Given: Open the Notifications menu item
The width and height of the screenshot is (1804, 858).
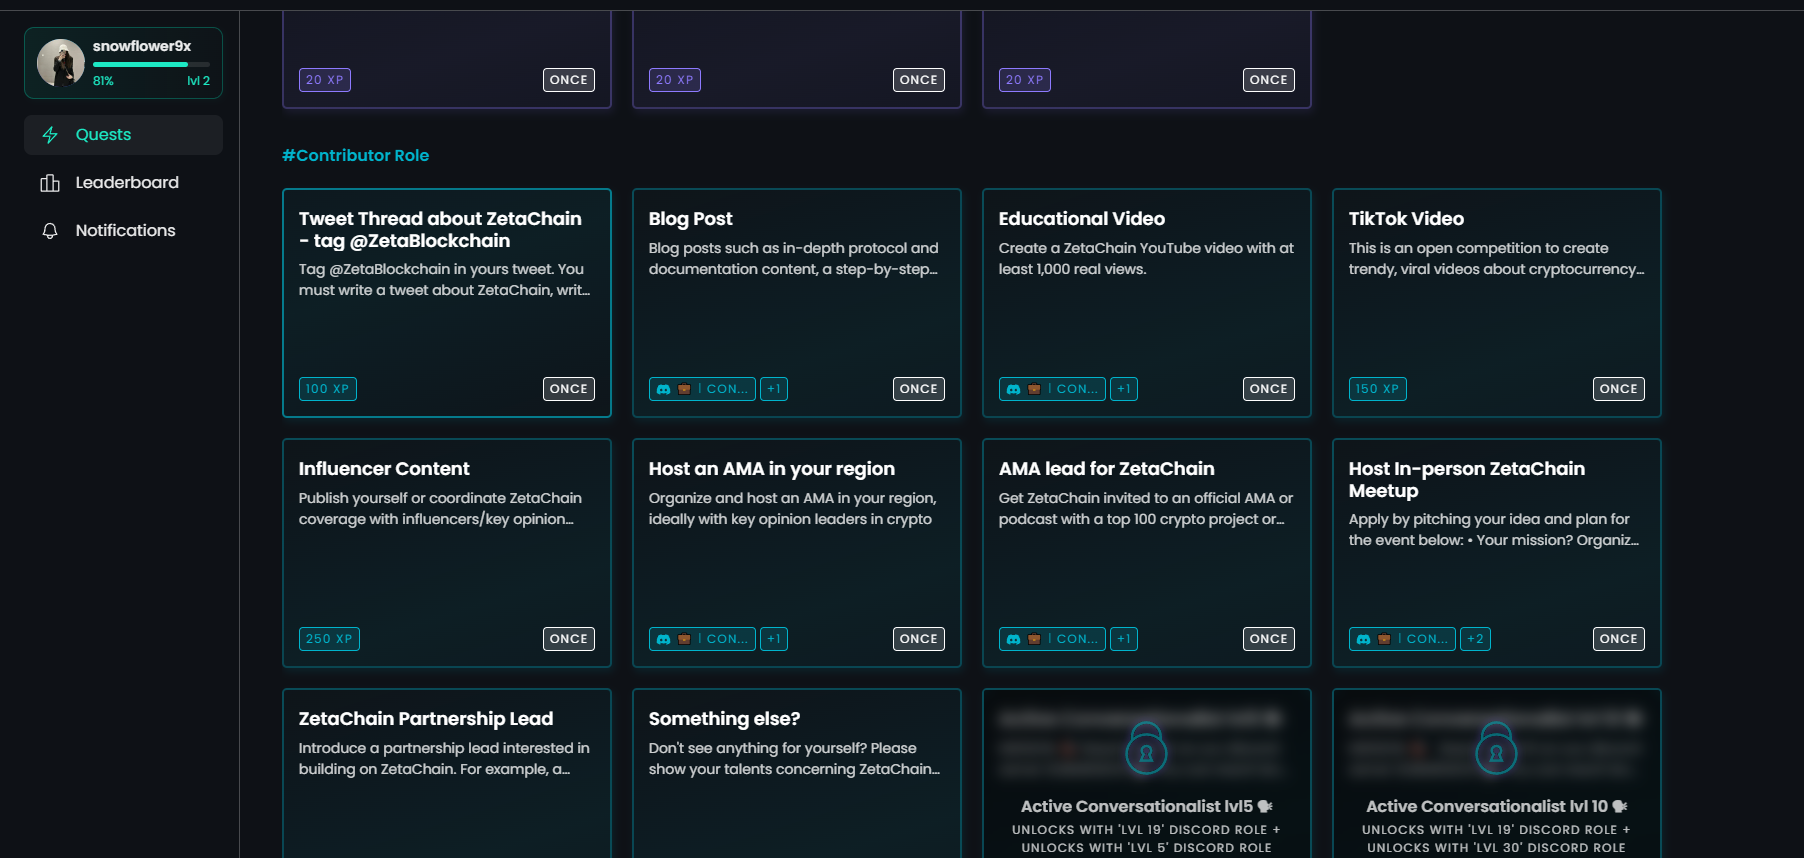Looking at the screenshot, I should pos(123,231).
